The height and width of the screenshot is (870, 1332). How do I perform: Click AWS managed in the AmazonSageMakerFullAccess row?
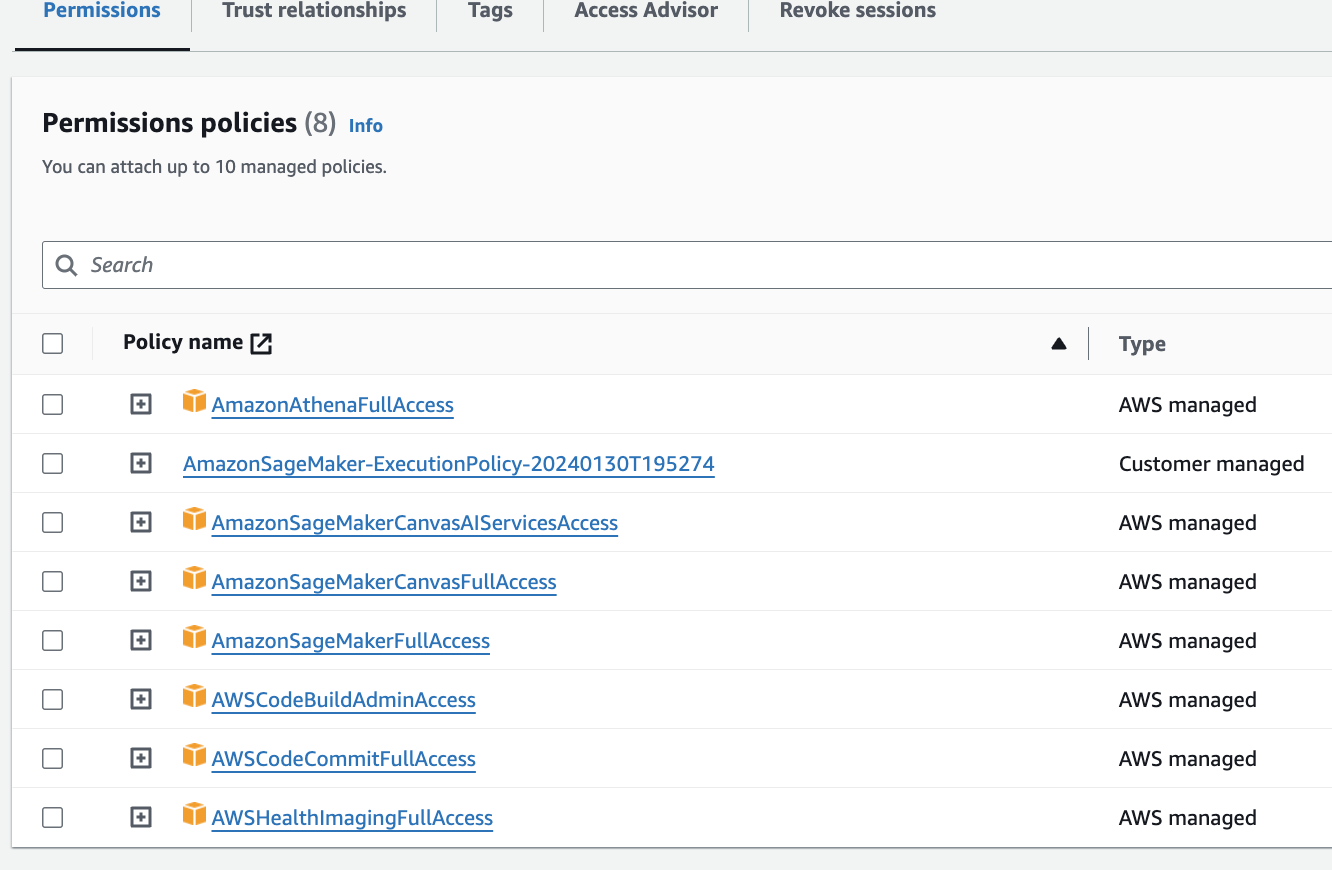pos(1188,641)
